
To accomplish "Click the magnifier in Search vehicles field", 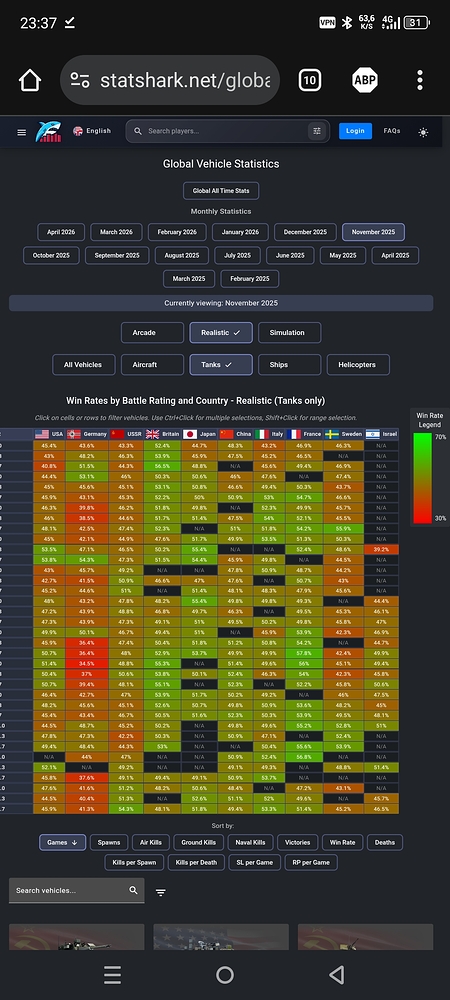I will click(133, 890).
